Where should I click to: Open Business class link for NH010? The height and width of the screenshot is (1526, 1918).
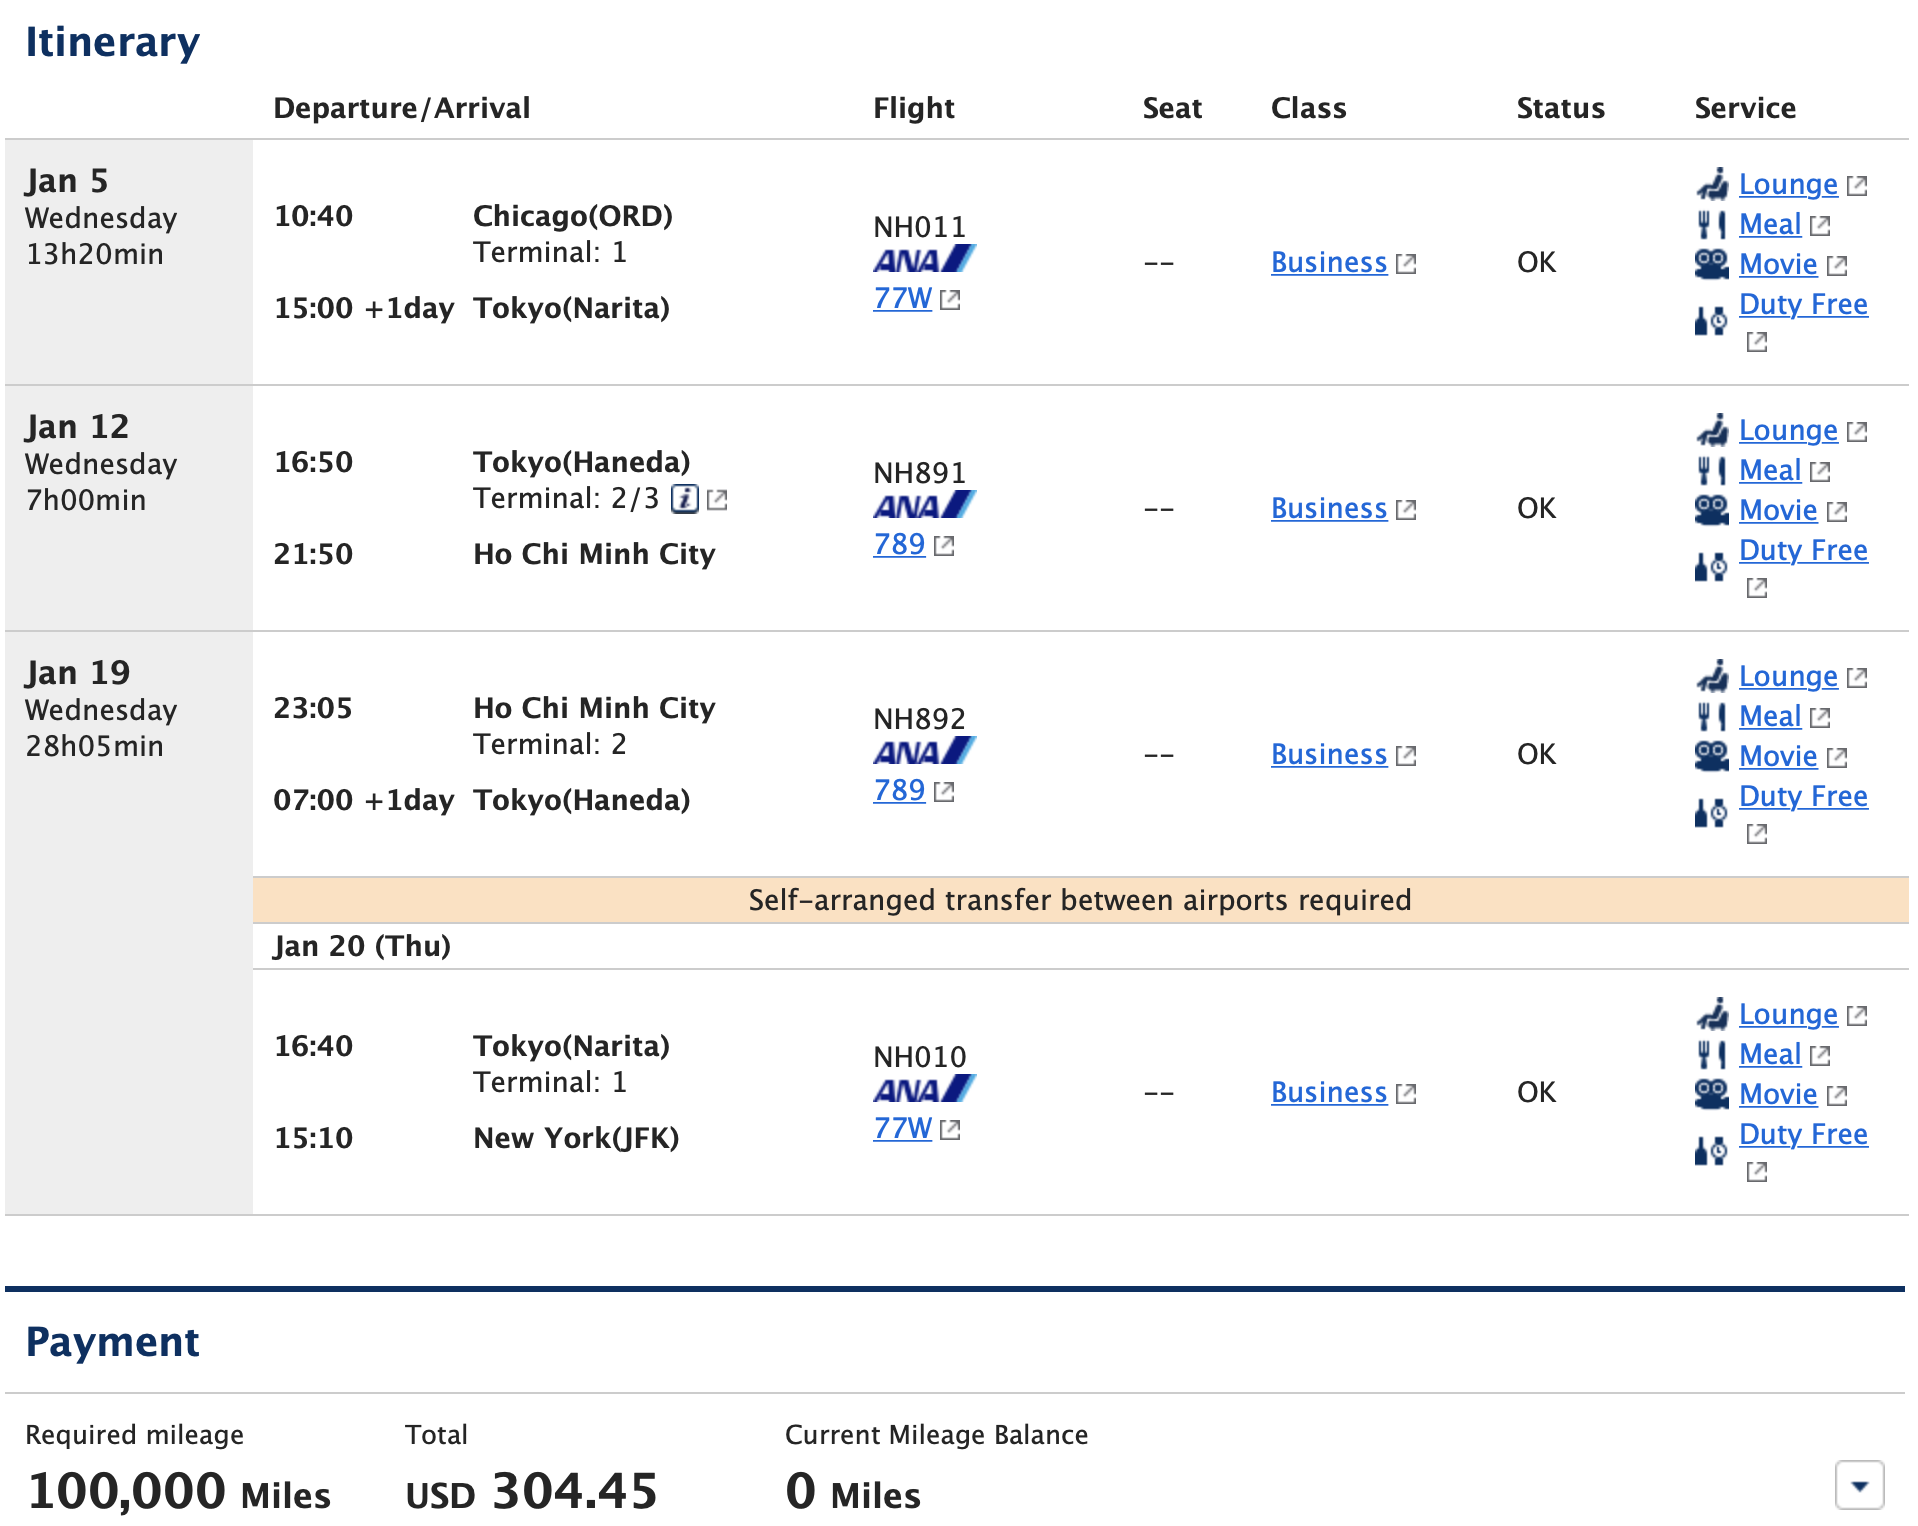point(1329,1092)
